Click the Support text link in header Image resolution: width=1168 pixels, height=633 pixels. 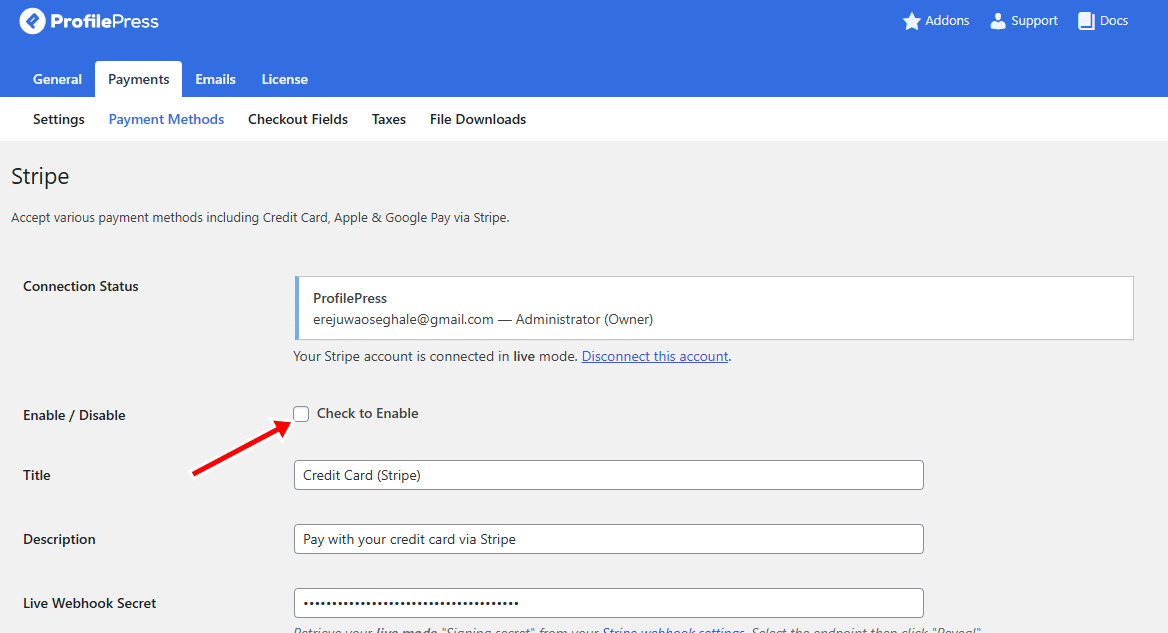click(1034, 21)
